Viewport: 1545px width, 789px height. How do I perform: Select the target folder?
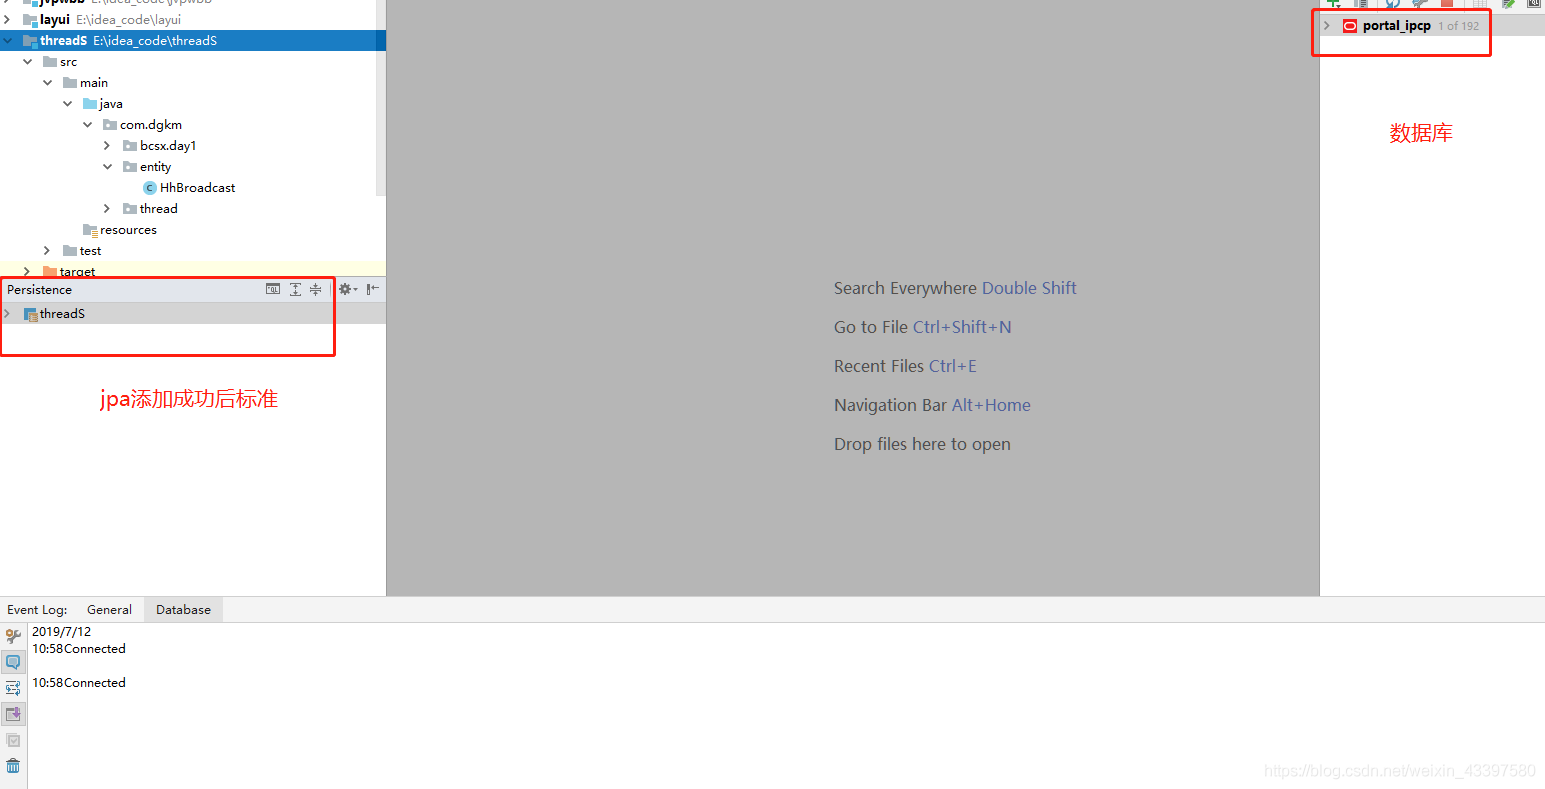(x=77, y=271)
